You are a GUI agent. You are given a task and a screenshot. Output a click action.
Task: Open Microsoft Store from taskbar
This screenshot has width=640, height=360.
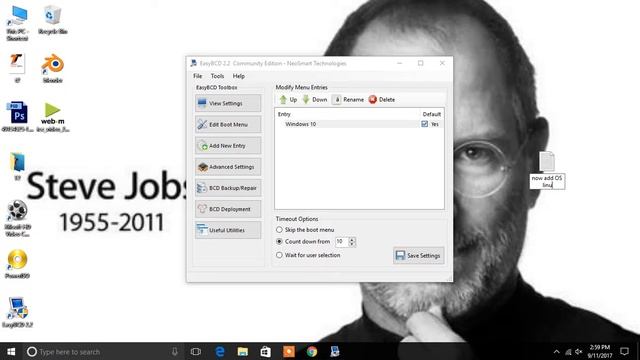(x=265, y=351)
